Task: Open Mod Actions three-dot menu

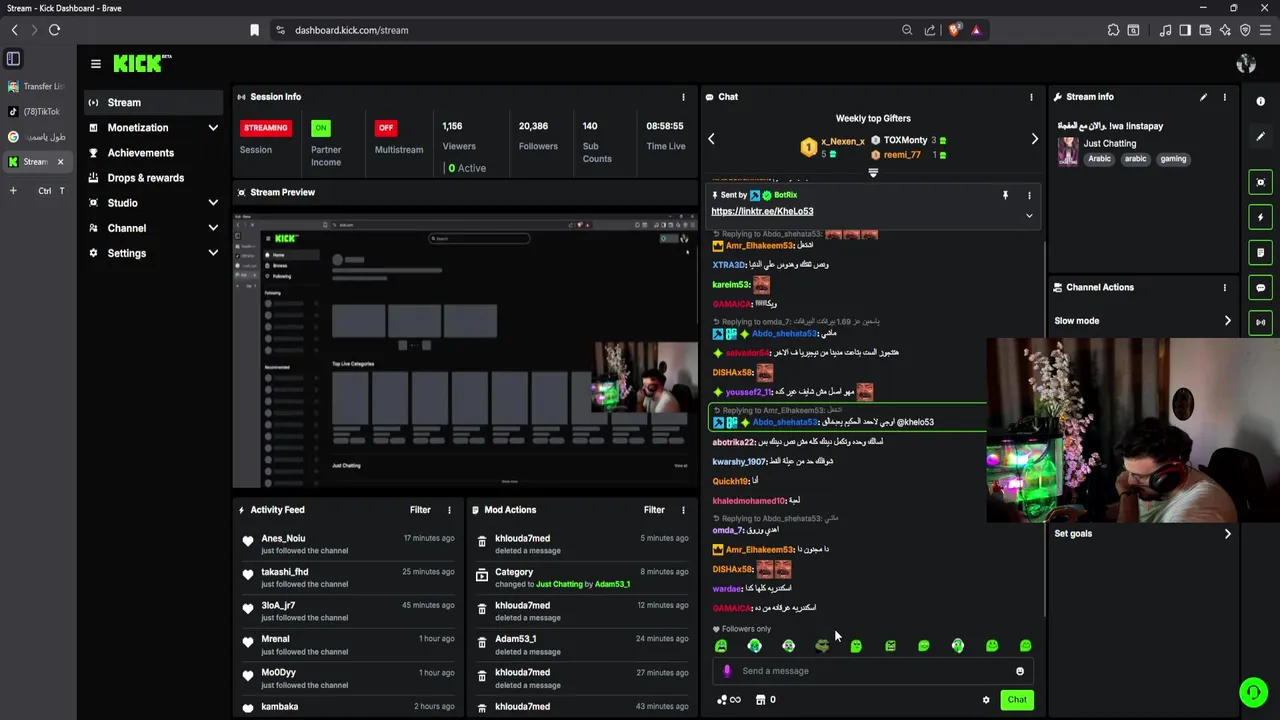Action: pos(683,510)
